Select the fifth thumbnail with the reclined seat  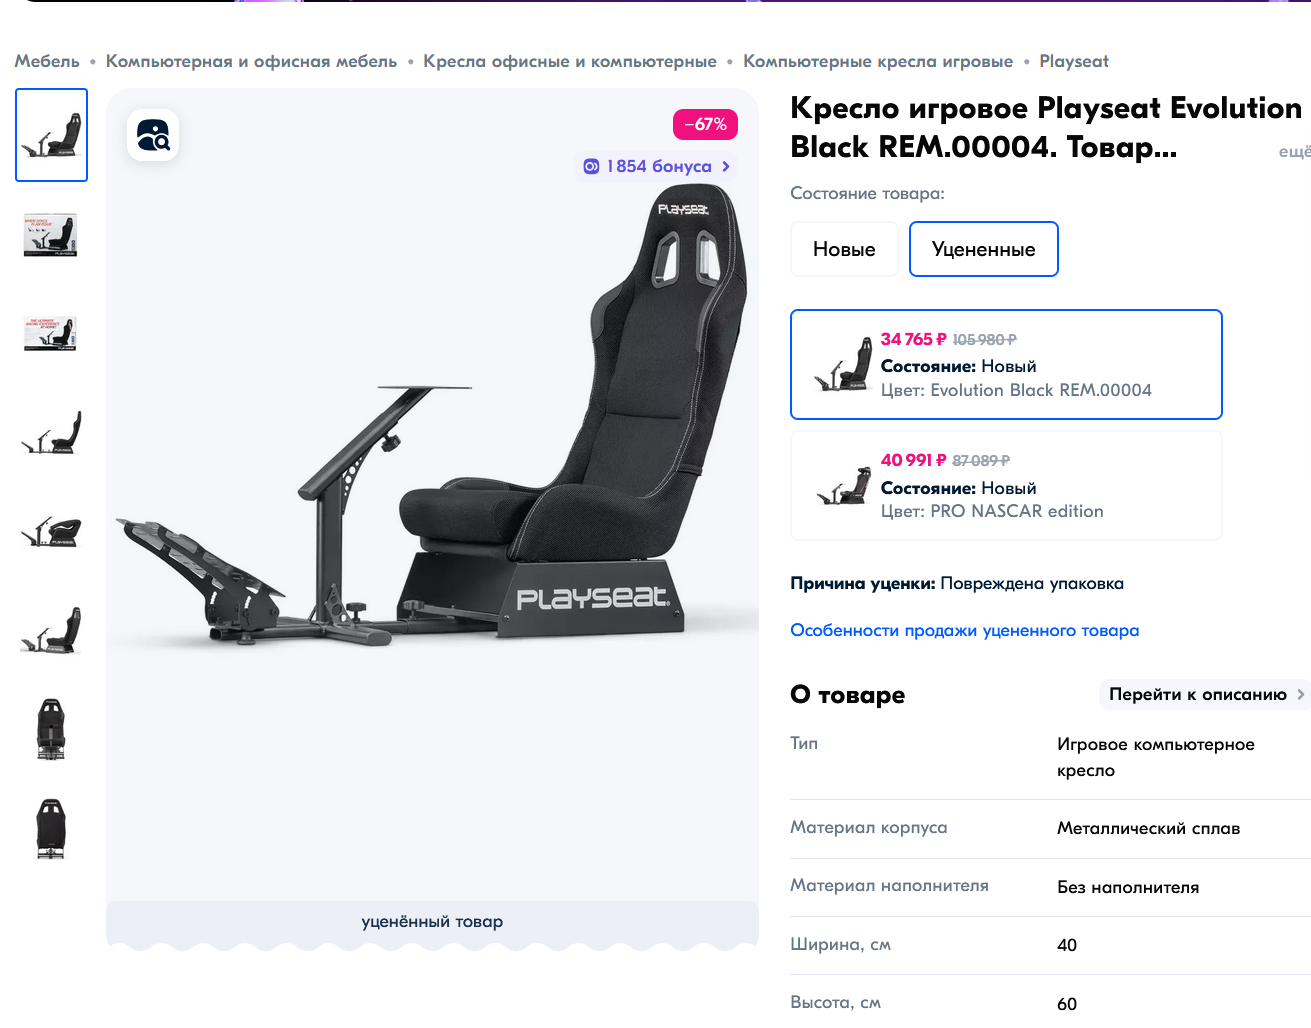(51, 531)
